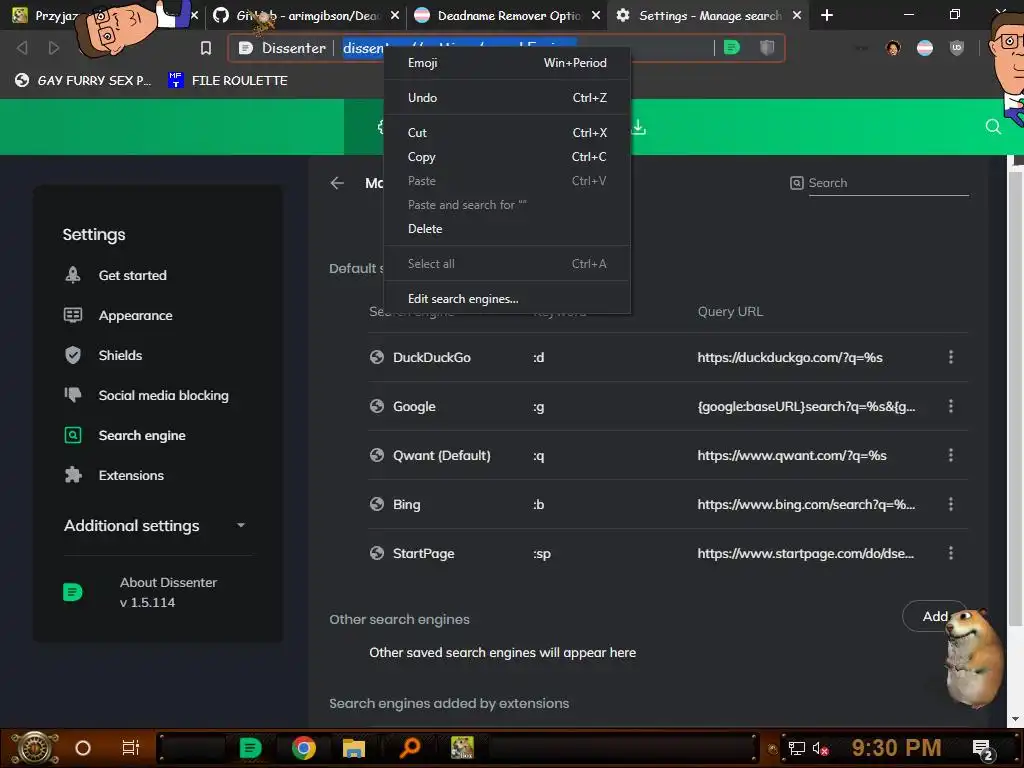Viewport: 1024px width, 768px height.
Task: Switch to the GitHub arimgibson tab
Action: (x=307, y=15)
